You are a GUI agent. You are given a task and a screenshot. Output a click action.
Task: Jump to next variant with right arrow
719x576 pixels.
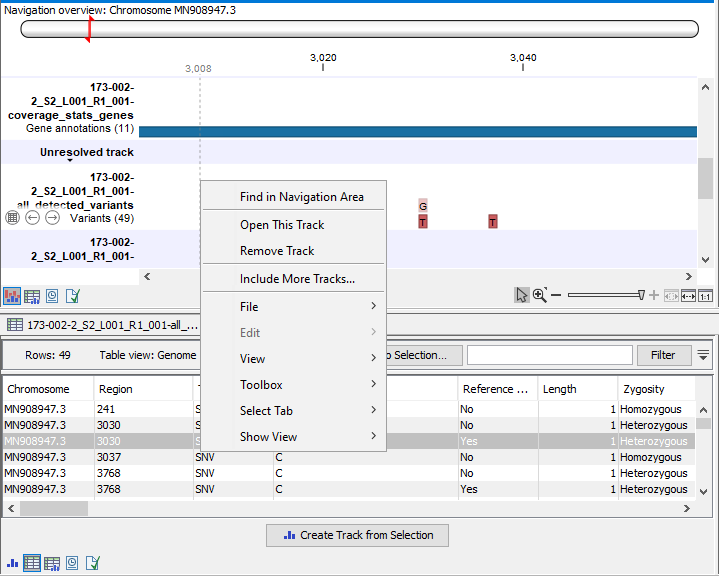click(52, 218)
